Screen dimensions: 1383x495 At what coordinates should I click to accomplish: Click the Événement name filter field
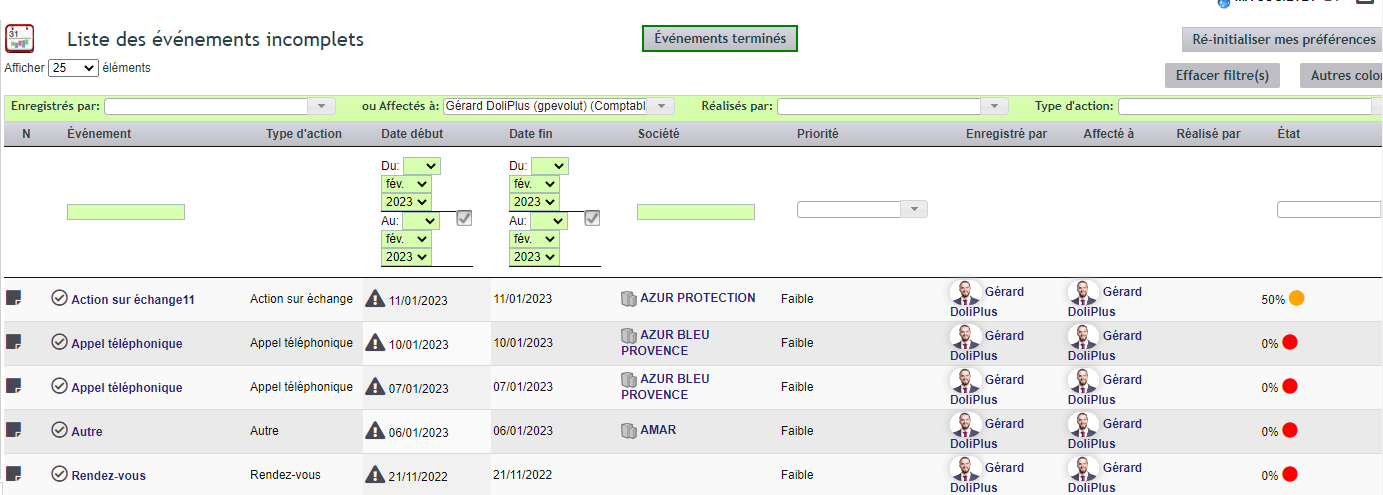point(126,212)
